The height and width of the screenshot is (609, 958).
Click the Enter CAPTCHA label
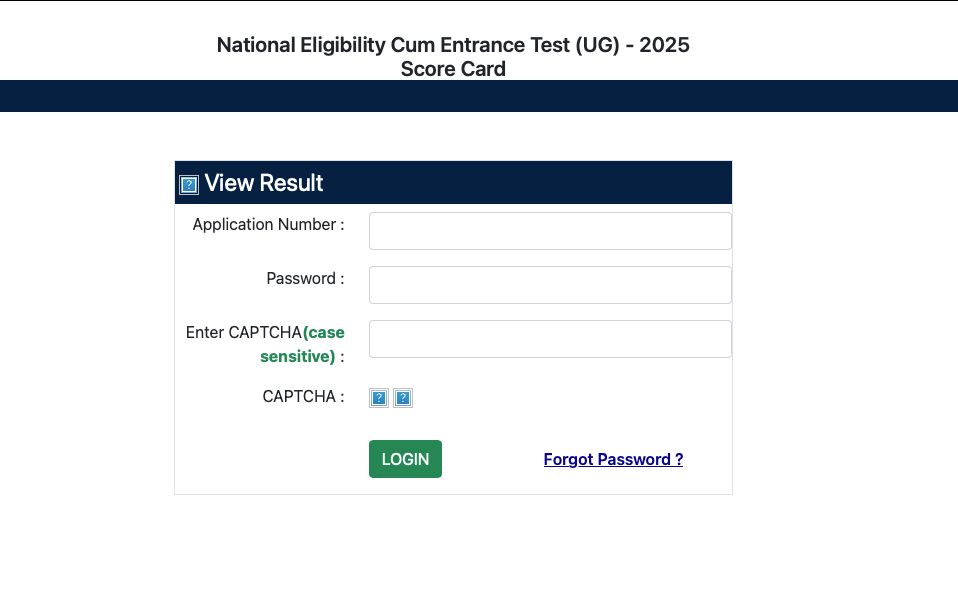(x=244, y=332)
